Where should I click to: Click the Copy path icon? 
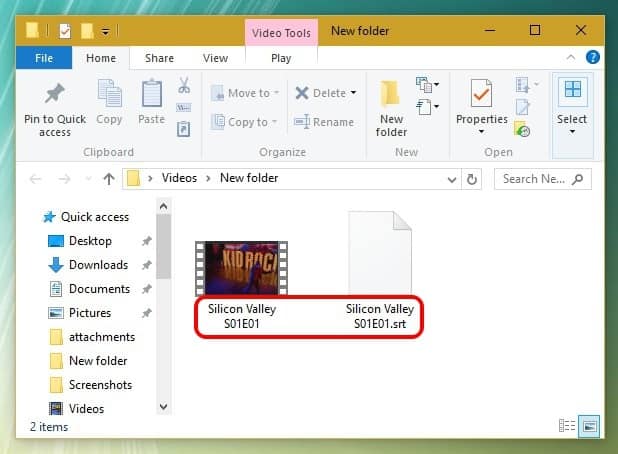tap(184, 107)
